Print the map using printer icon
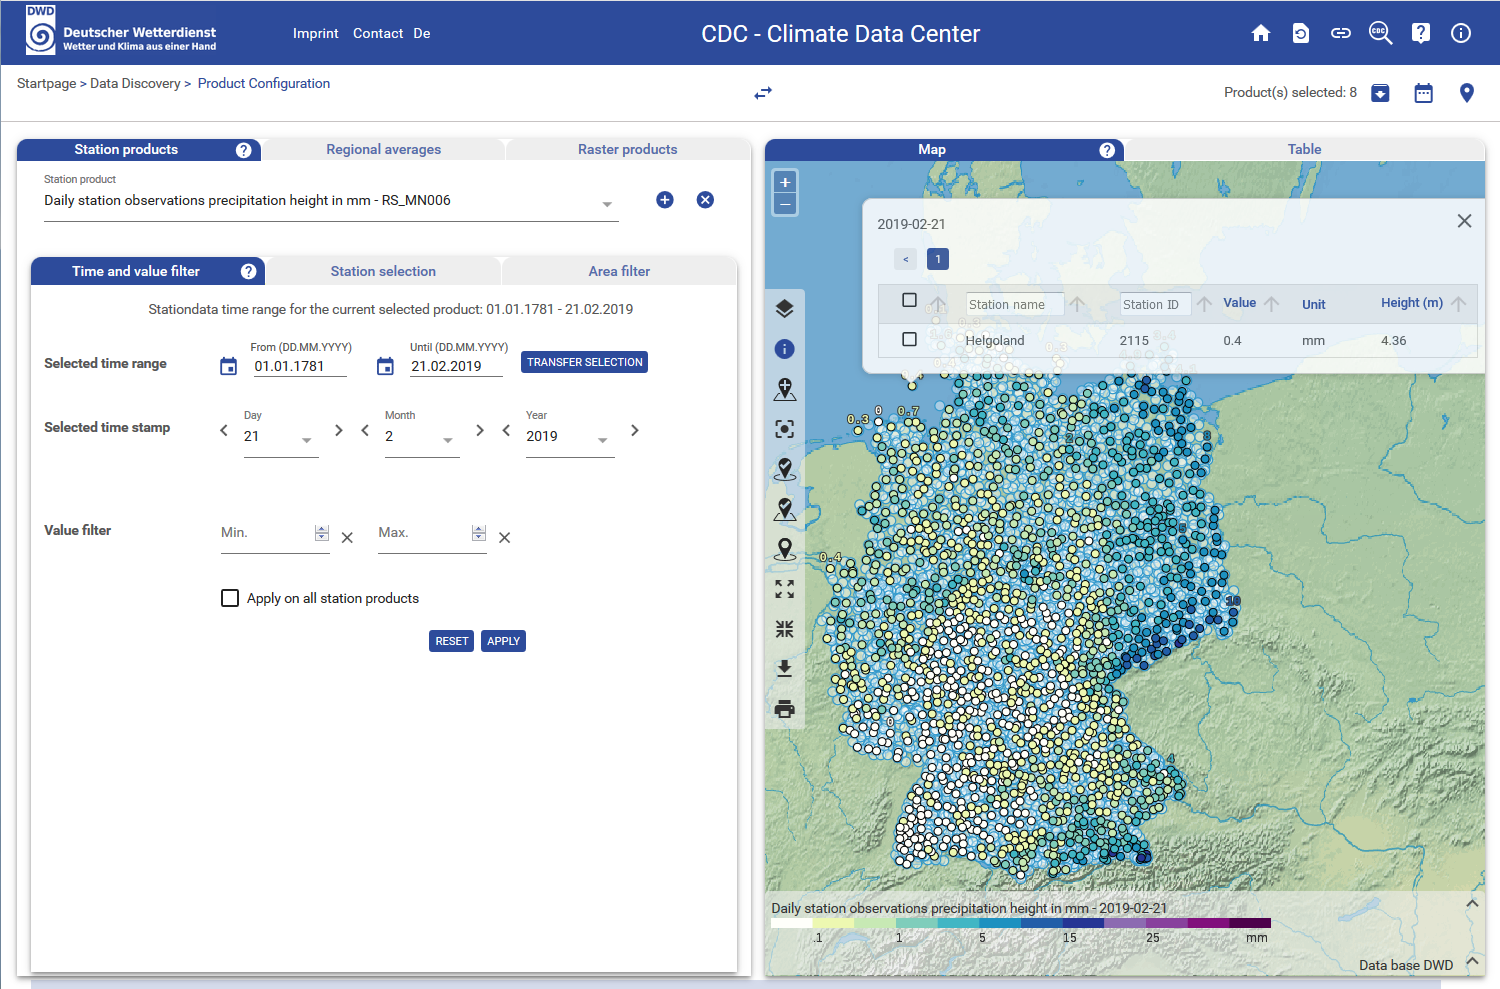The height and width of the screenshot is (989, 1500). point(785,709)
